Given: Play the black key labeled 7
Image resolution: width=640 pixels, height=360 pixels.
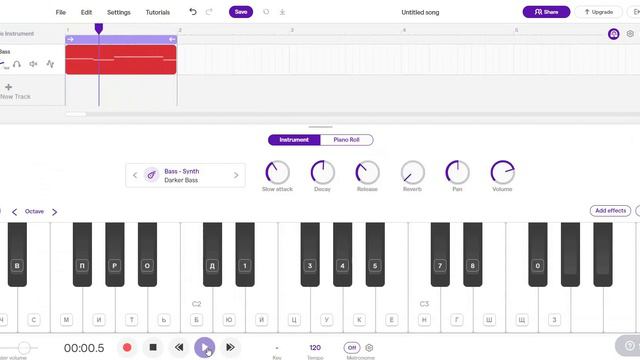Looking at the screenshot, I should pyautogui.click(x=440, y=254).
